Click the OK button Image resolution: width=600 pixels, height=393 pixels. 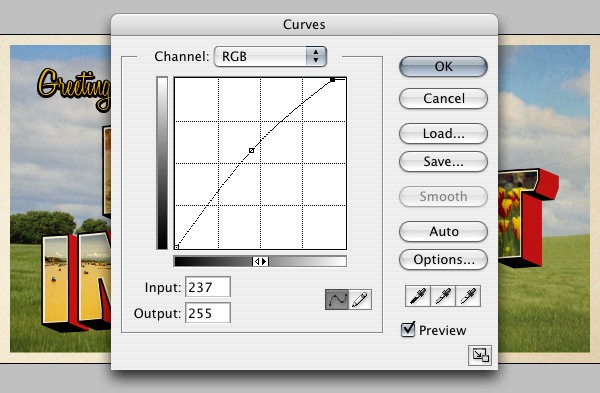point(443,67)
